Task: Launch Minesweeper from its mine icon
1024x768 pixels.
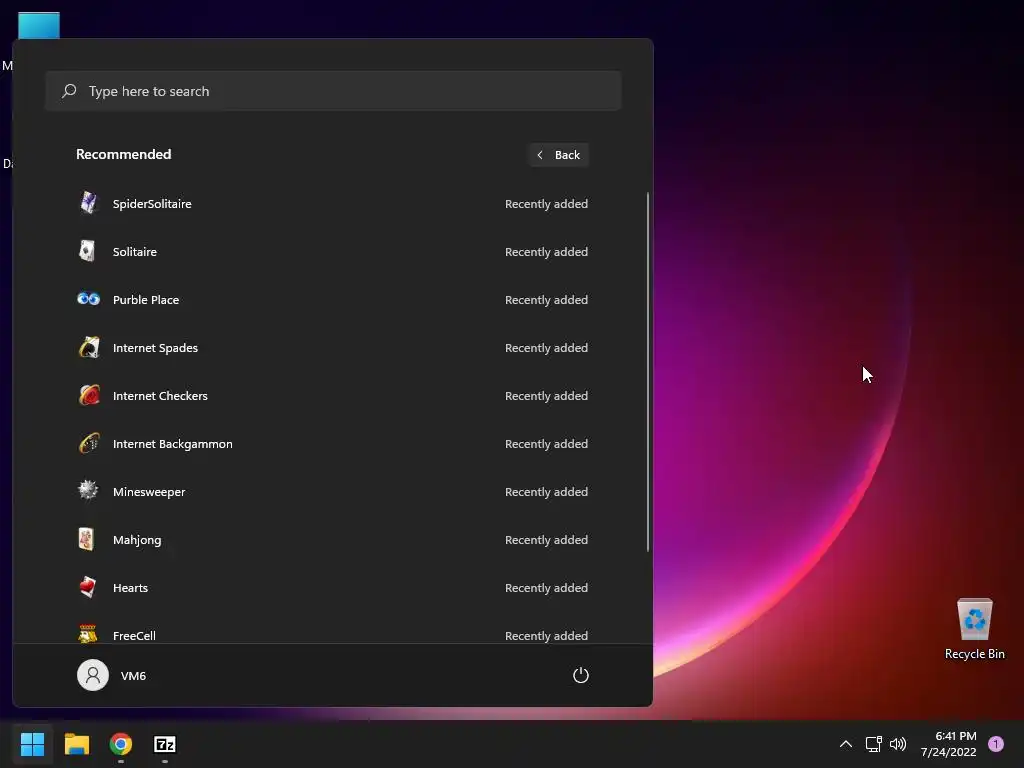Action: (x=88, y=490)
